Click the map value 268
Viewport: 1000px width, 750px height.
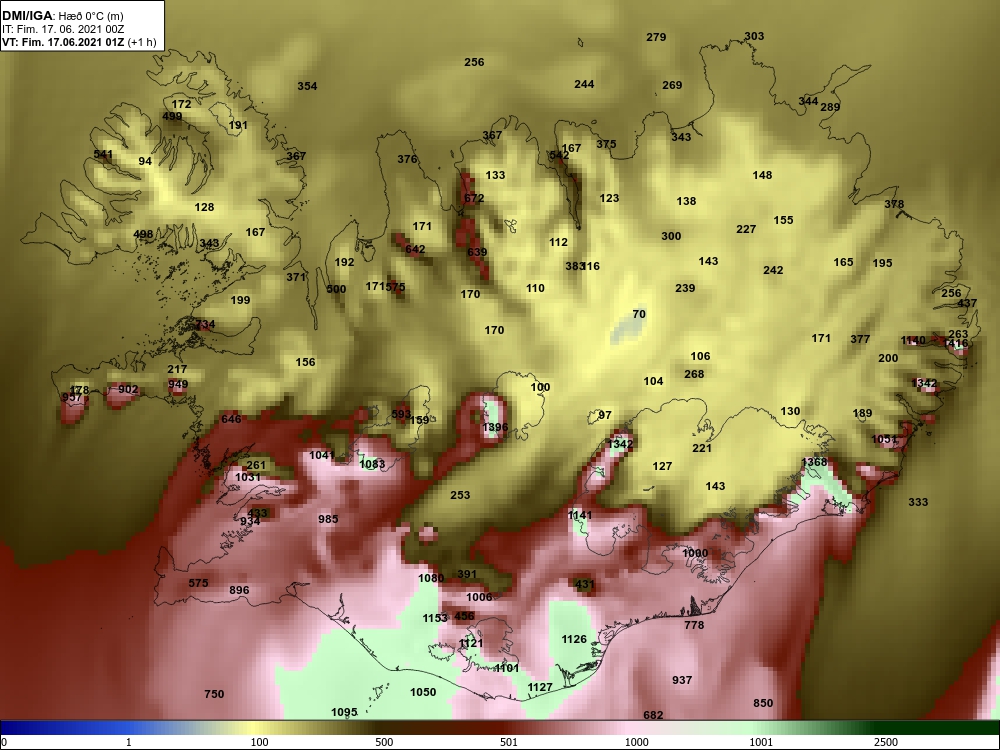pos(694,374)
